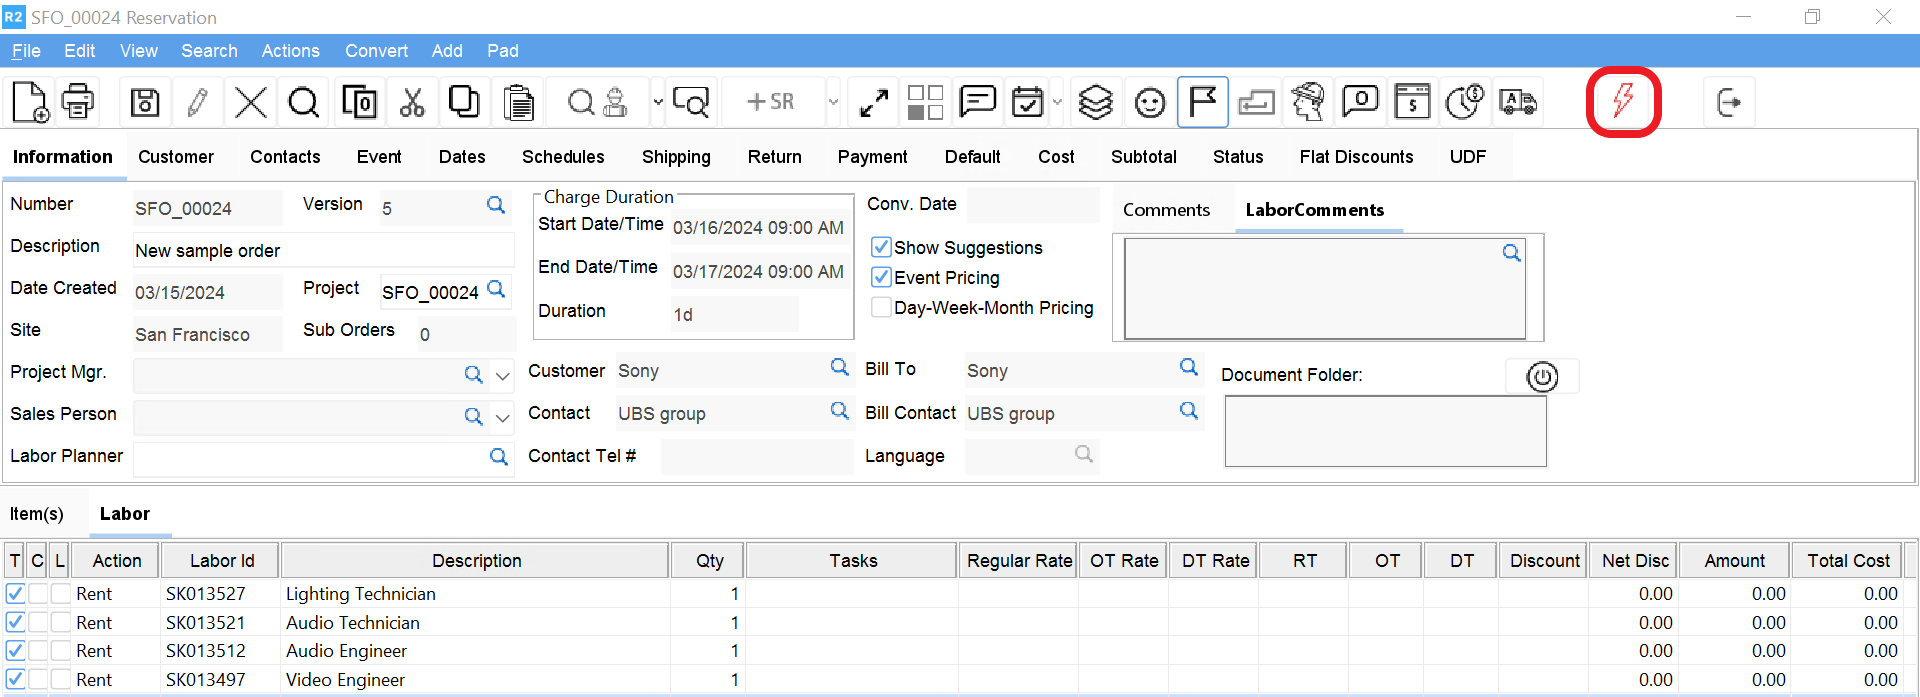Open the Convert menu
Viewport: 1920px width, 697px height.
click(376, 51)
